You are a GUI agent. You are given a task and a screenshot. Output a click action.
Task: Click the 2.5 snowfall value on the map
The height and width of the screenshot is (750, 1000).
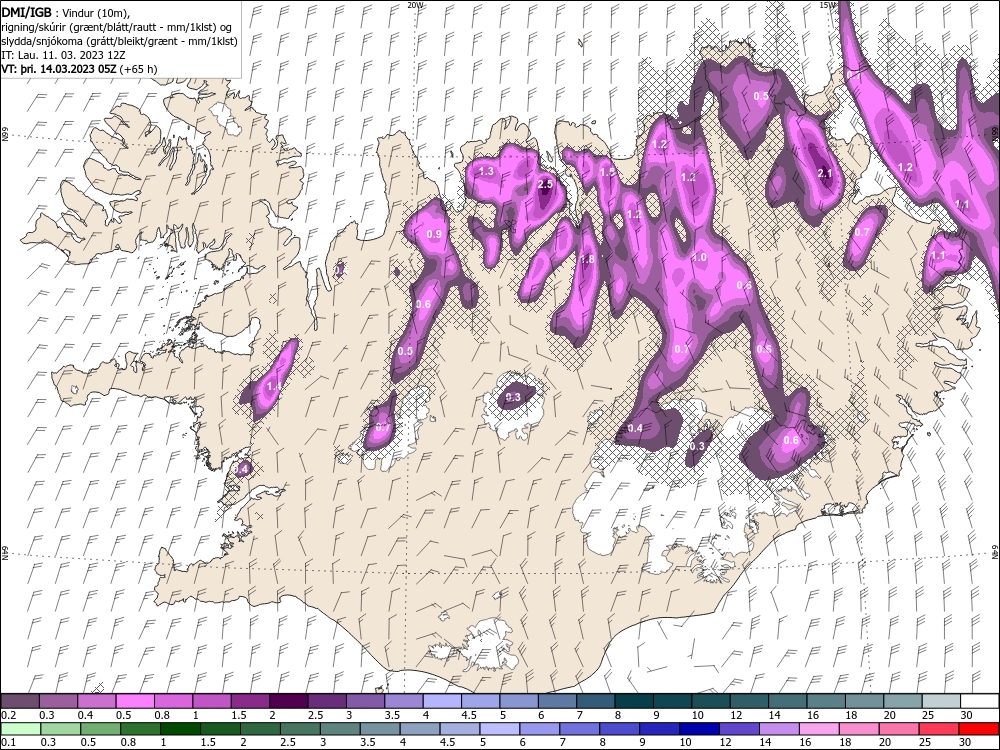pos(545,184)
